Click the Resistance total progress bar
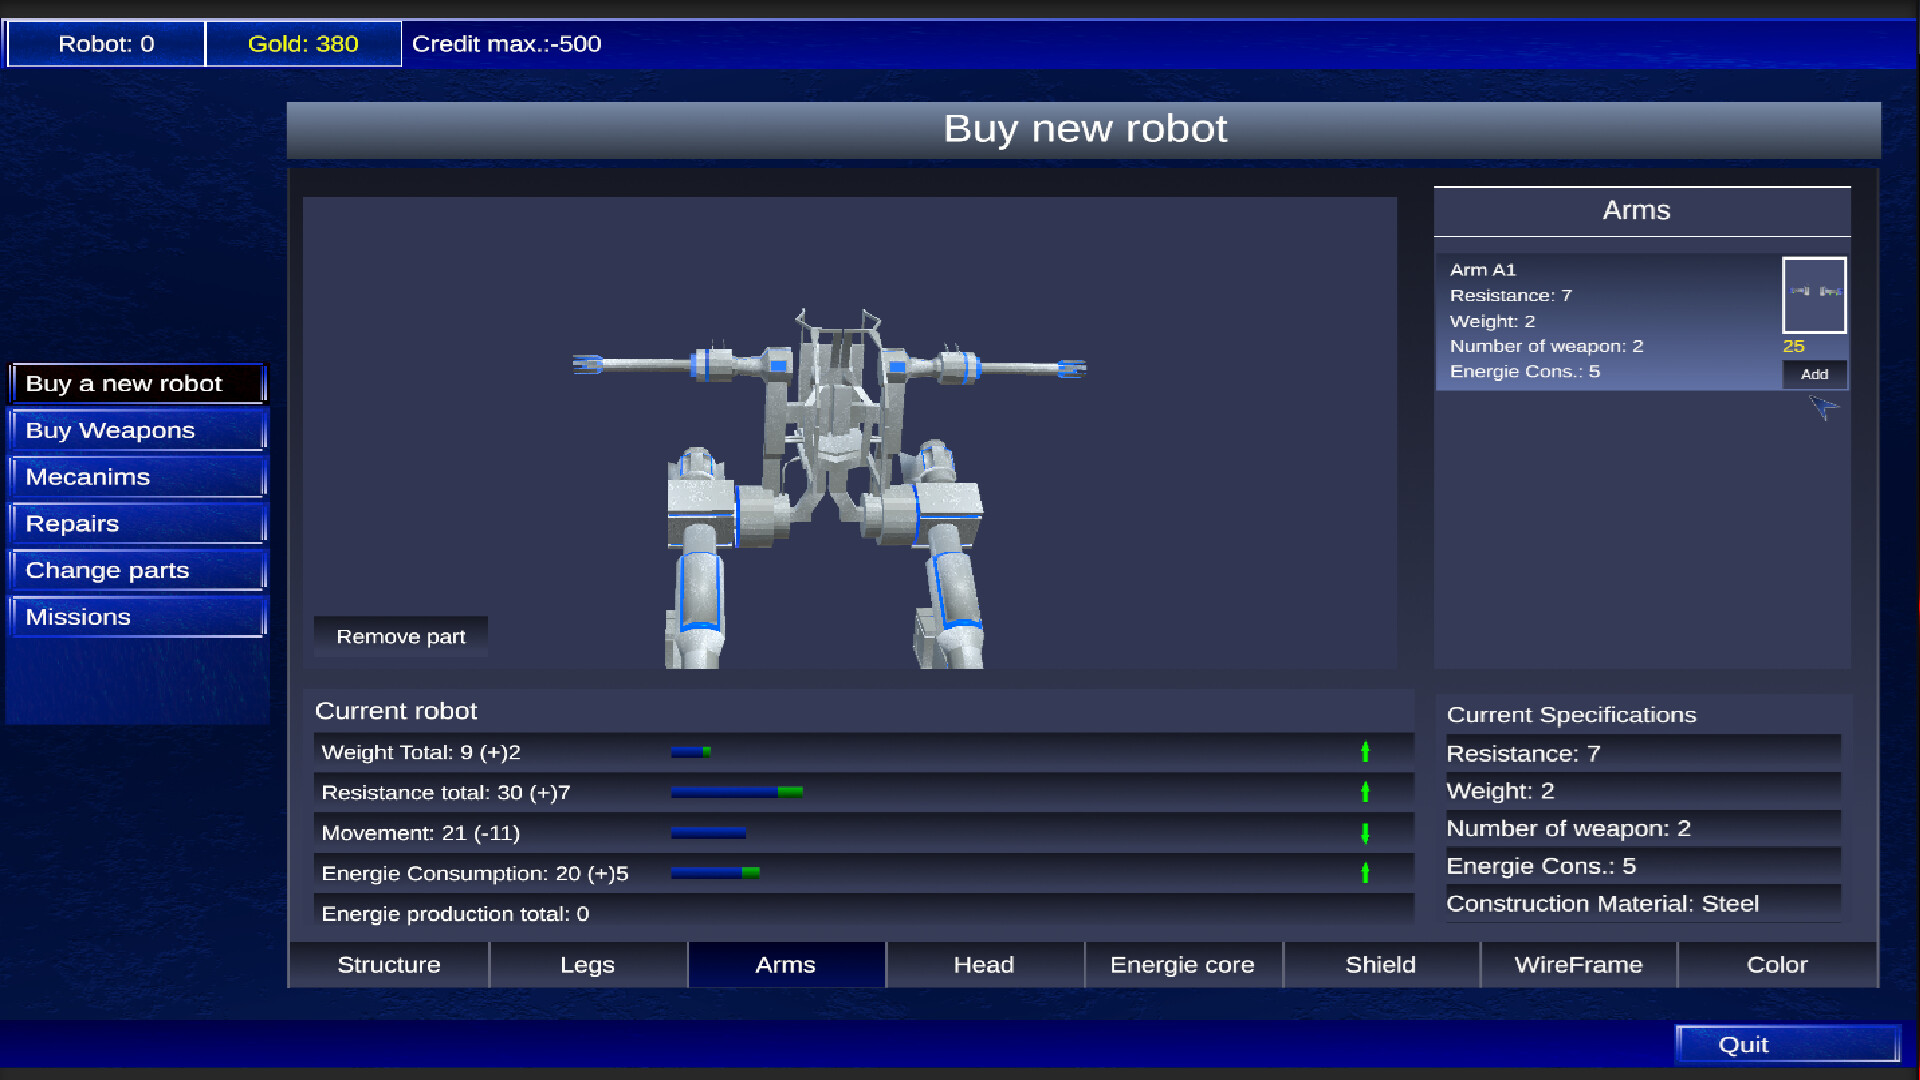This screenshot has height=1080, width=1920. (x=737, y=791)
